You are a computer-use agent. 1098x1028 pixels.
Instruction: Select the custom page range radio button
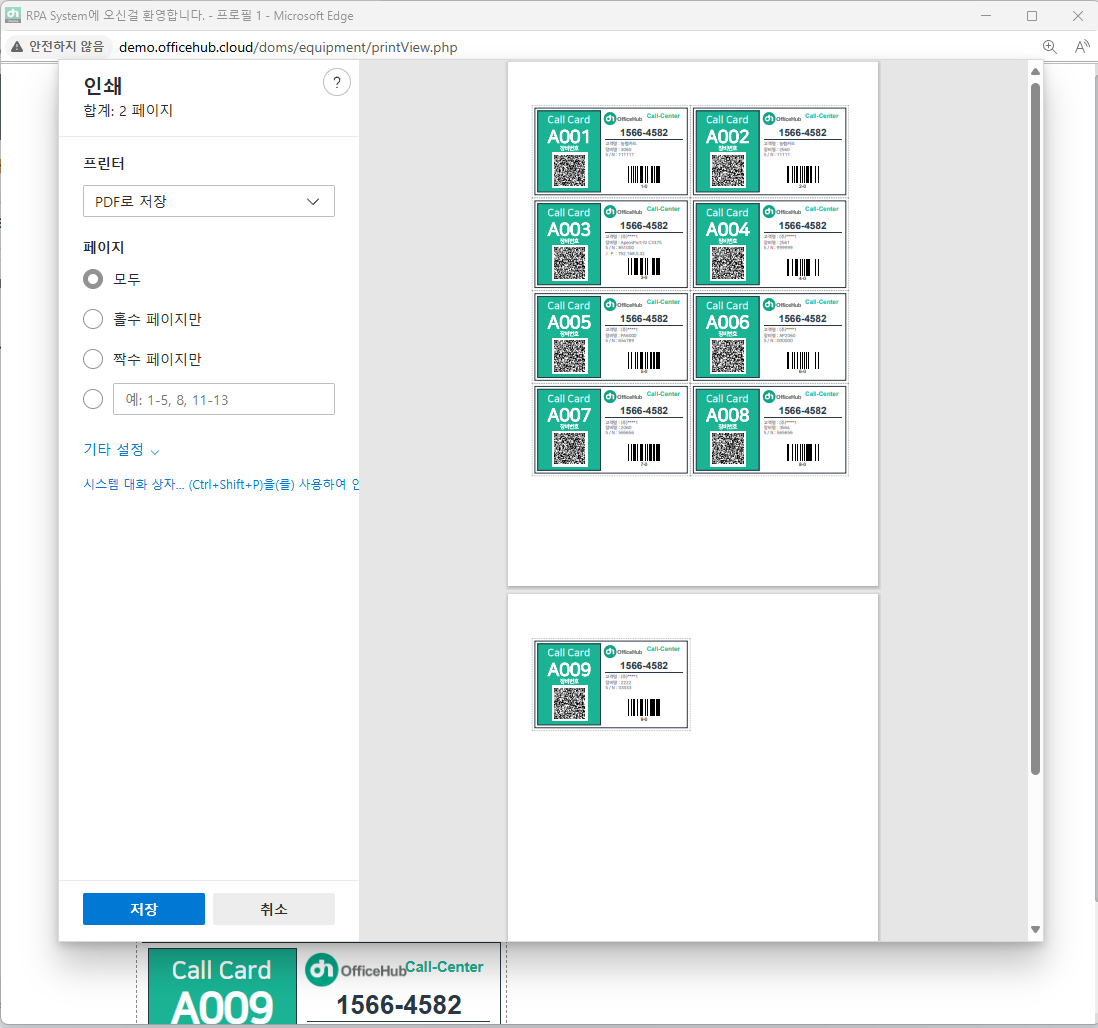tap(93, 399)
